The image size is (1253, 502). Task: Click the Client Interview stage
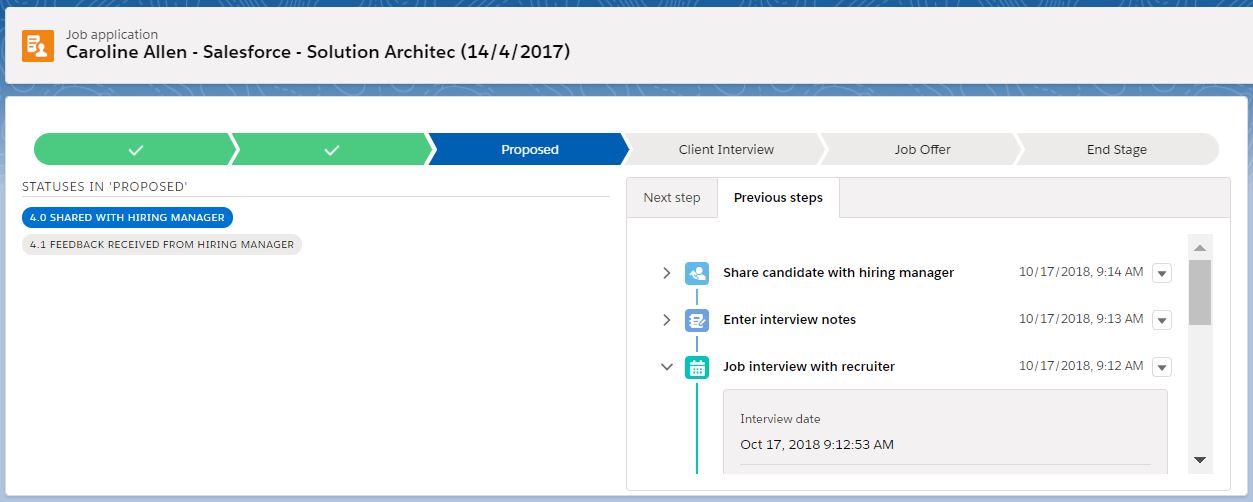(x=726, y=149)
